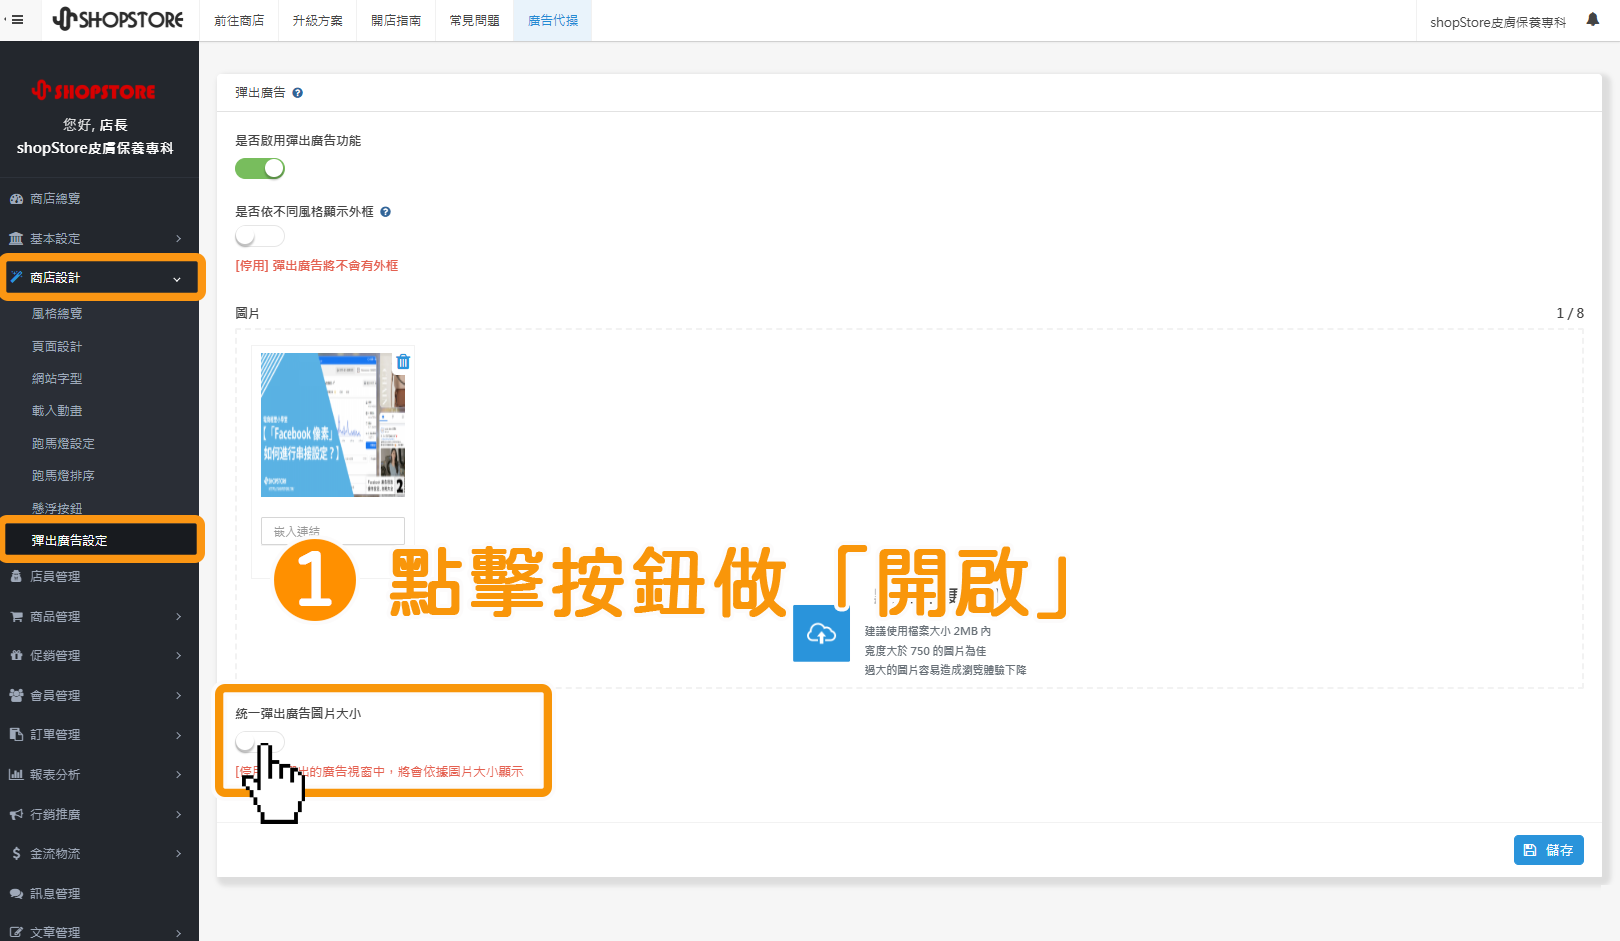
Task: Disable the 是否啟用彈出廣告功能 switch
Action: pos(260,169)
